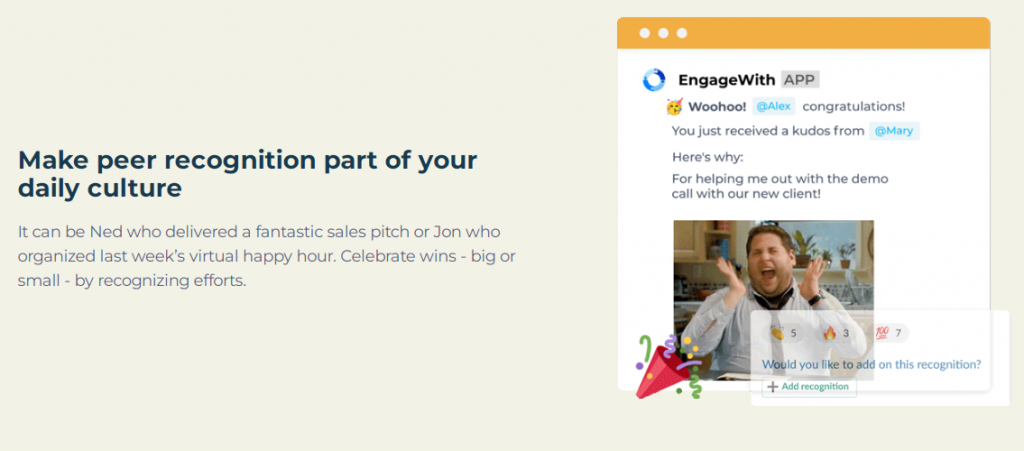Click the APP badge next to EngageWith
The image size is (1024, 451).
point(800,80)
